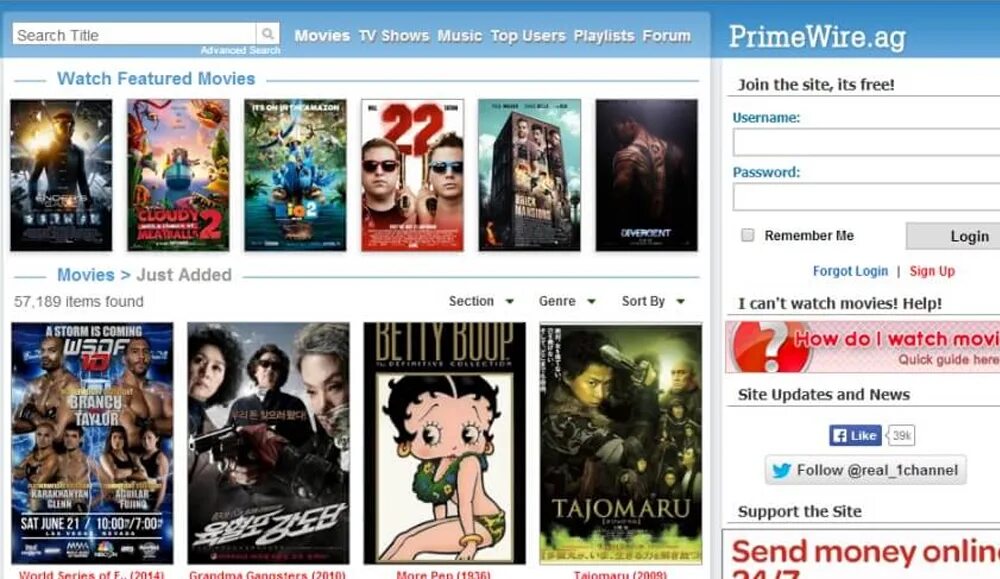The width and height of the screenshot is (1000, 579).
Task: Open the Tajomaru movie poster
Action: [621, 443]
